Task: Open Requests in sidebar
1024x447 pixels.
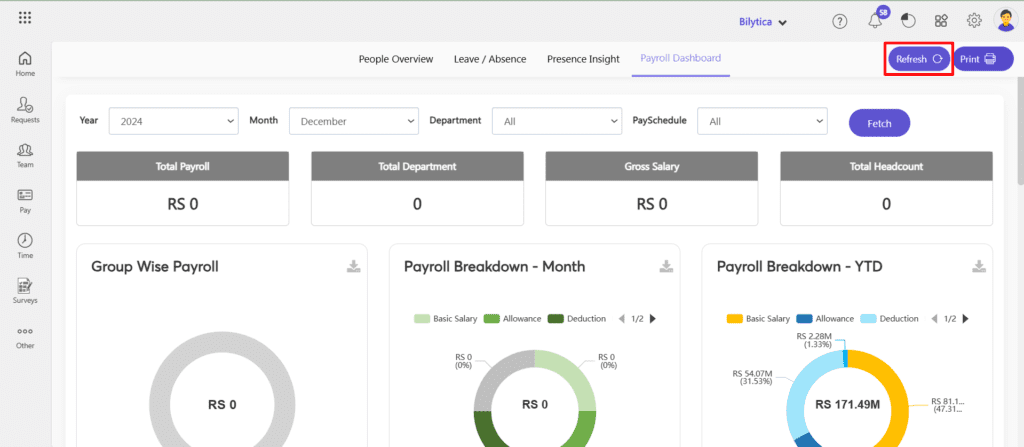Action: click(x=25, y=110)
